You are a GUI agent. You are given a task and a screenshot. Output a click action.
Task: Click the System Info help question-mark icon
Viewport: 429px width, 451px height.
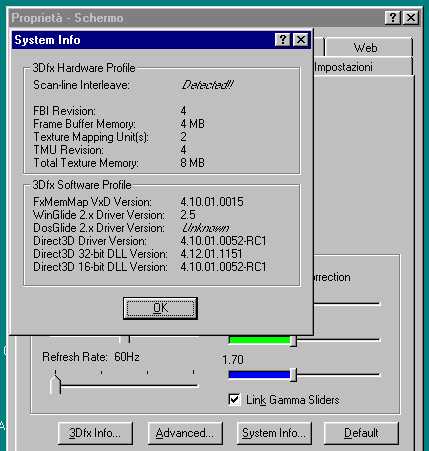coord(283,40)
